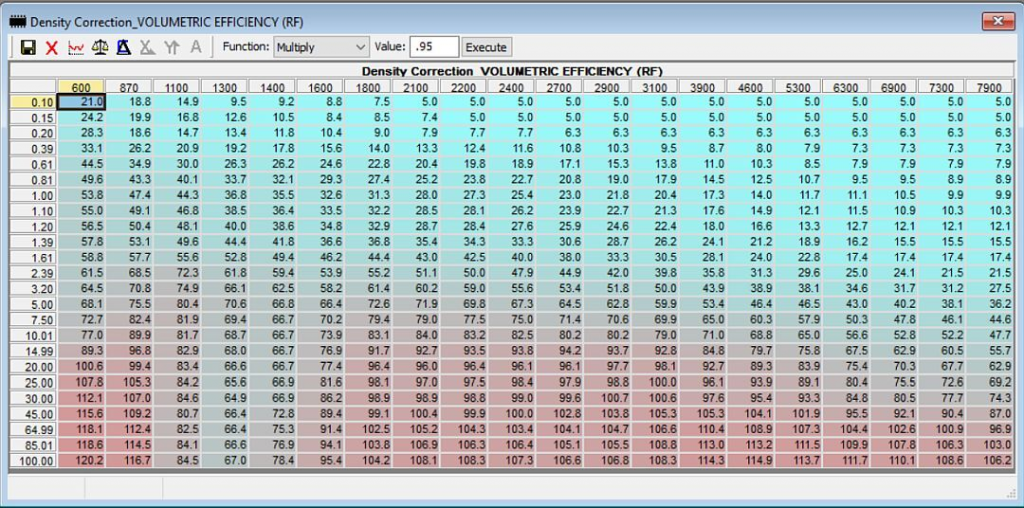The height and width of the screenshot is (508, 1024).
Task: Select the 100.00 row header
Action: [x=34, y=460]
